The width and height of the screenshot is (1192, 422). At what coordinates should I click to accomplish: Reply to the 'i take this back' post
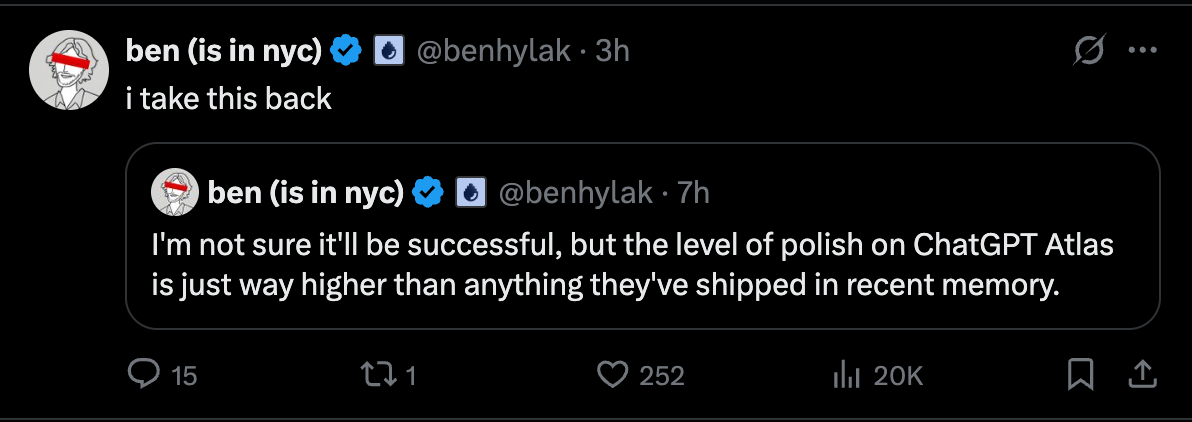146,375
